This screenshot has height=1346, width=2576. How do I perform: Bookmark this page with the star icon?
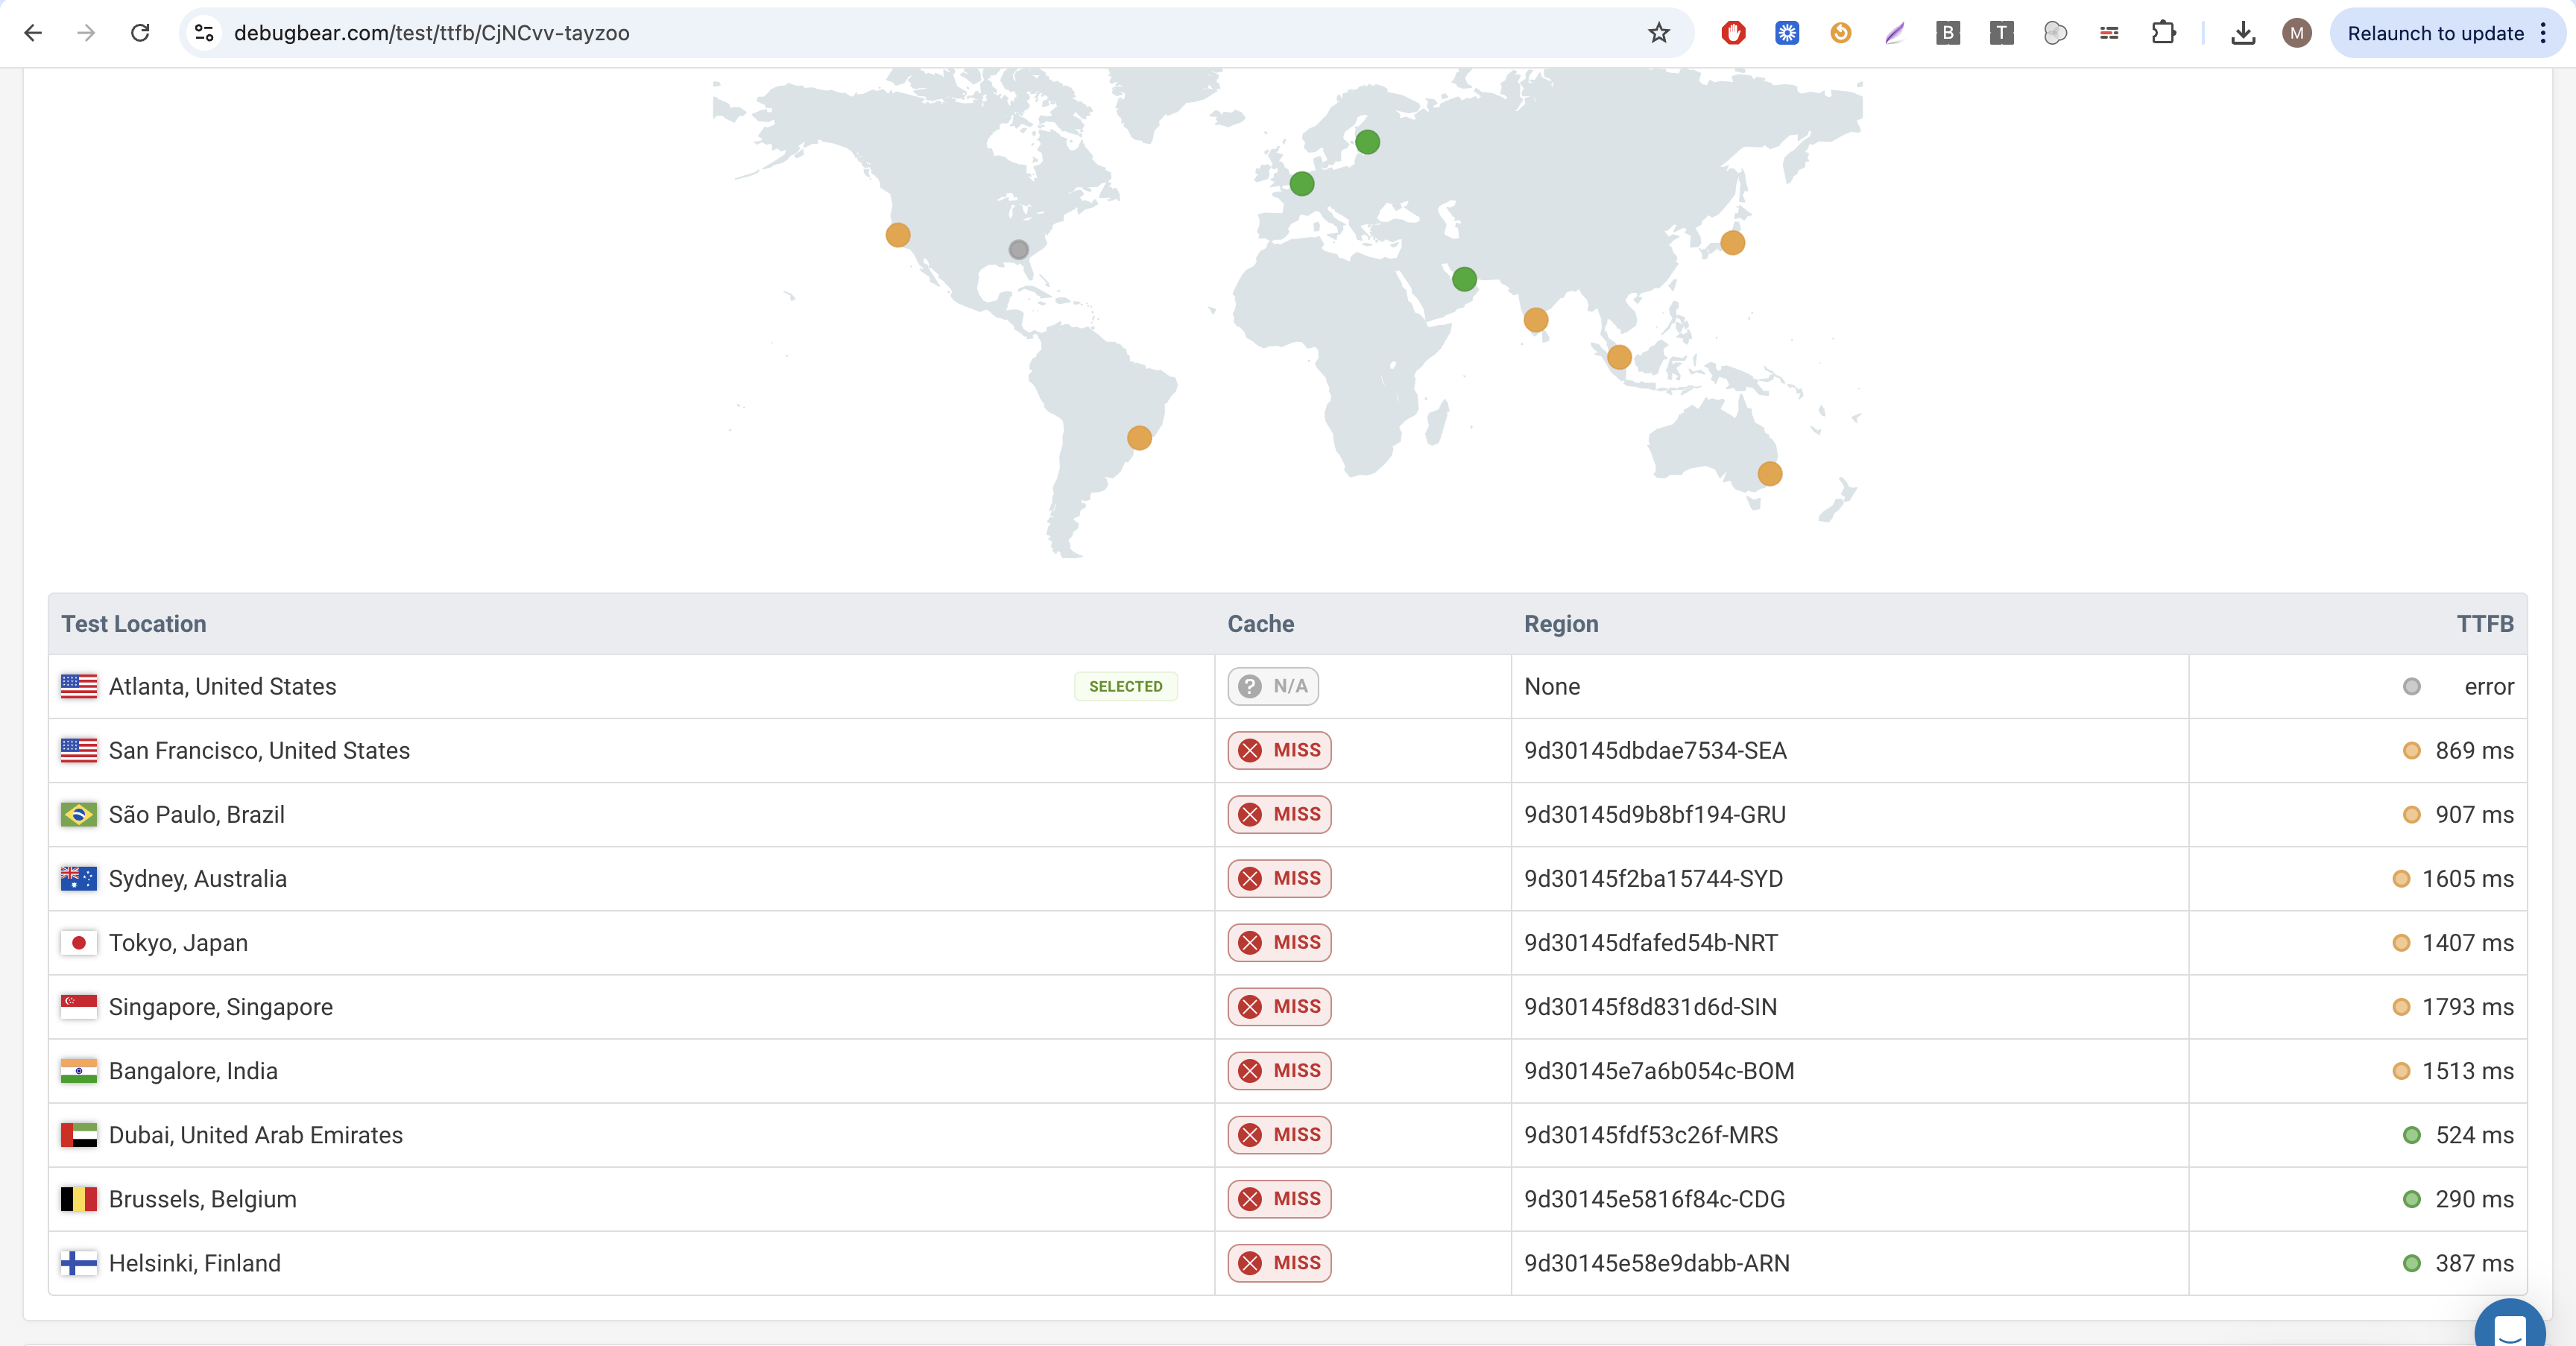tap(1659, 33)
